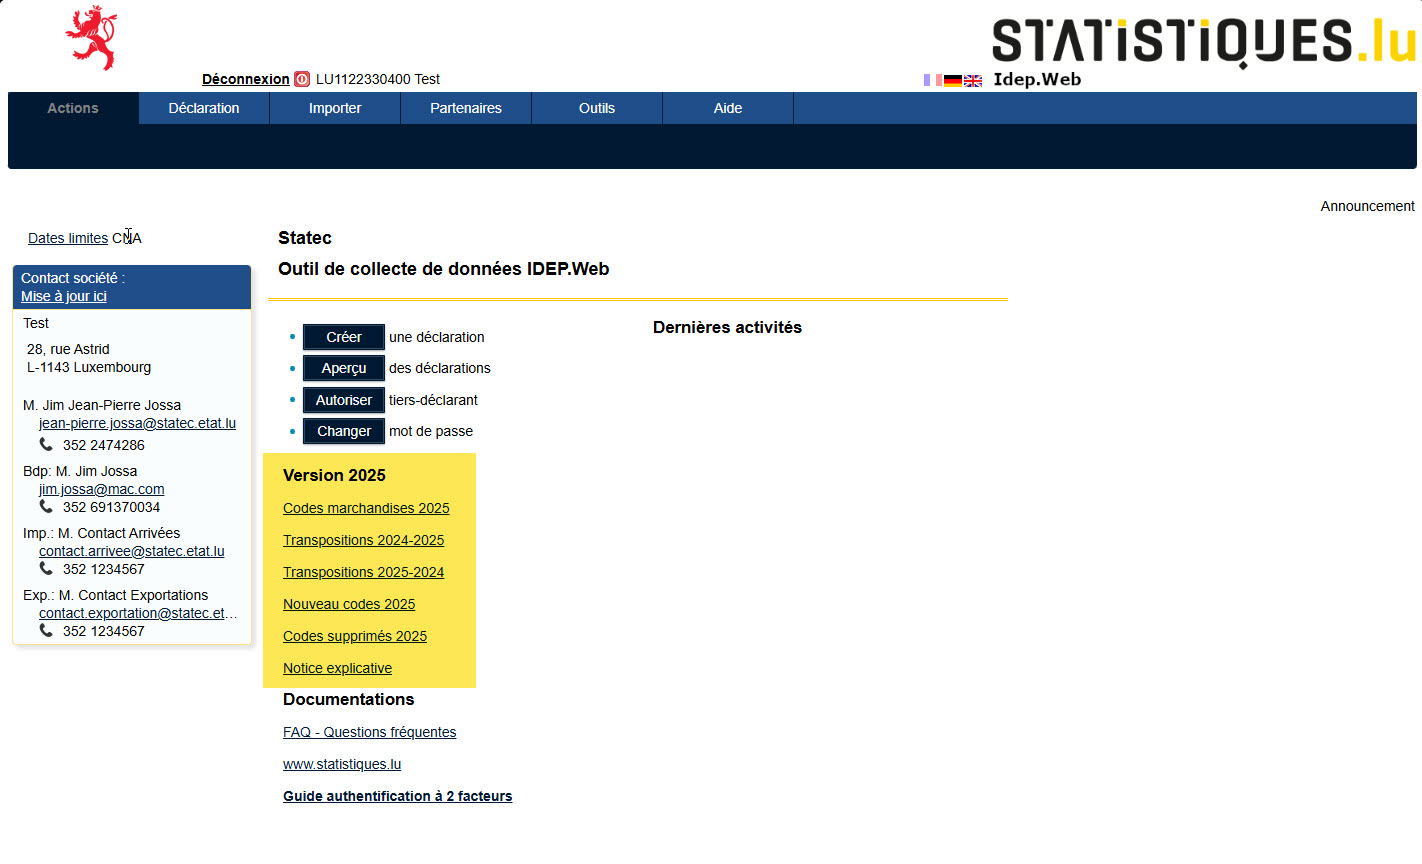Image resolution: width=1422 pixels, height=864 pixels.
Task: Open the Importer menu
Action: coord(335,108)
